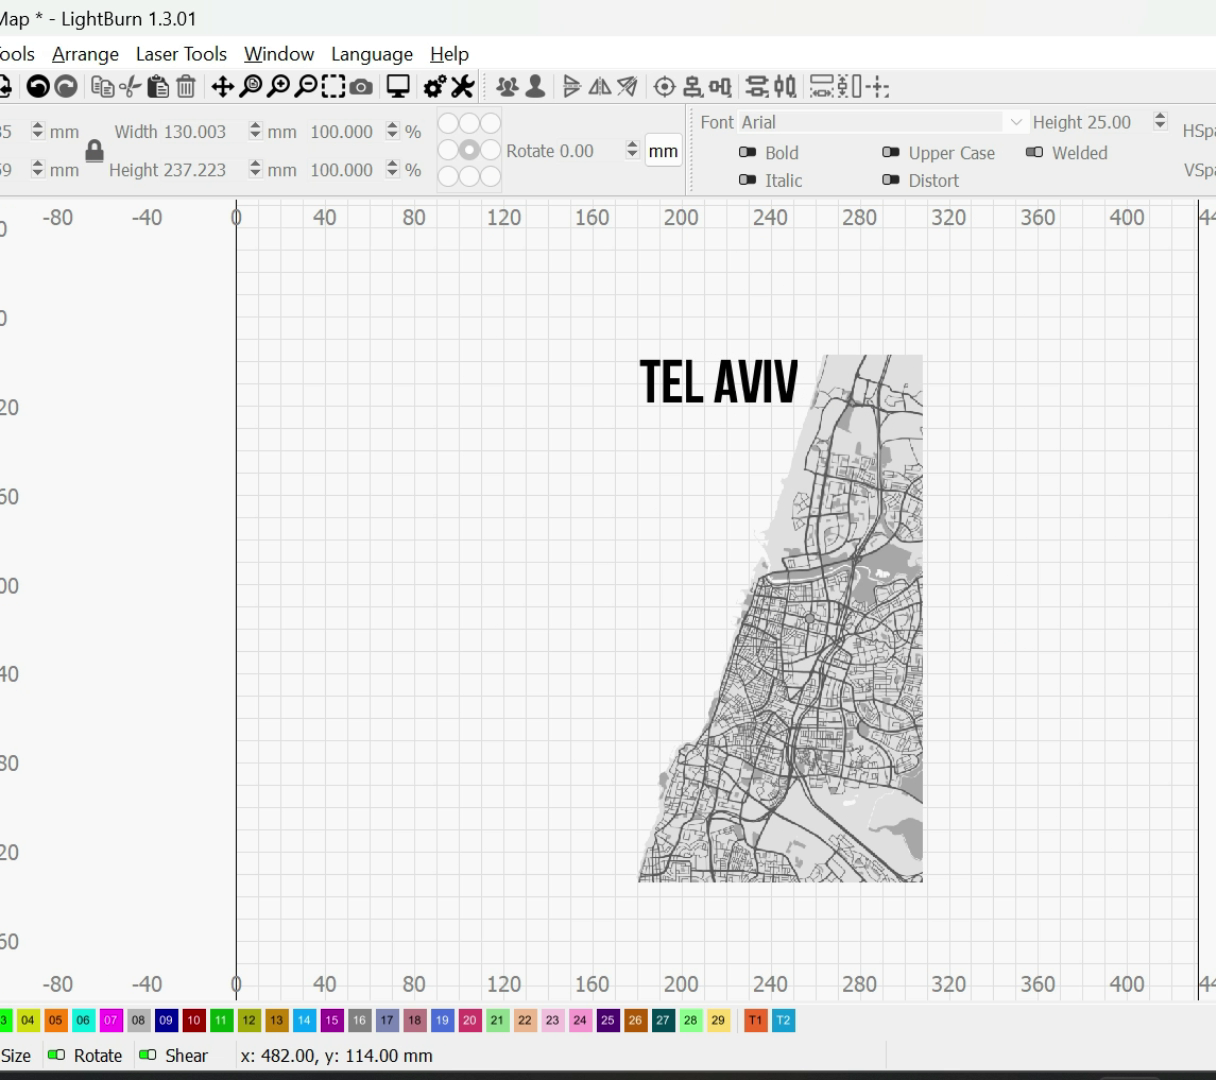1216x1080 pixels.
Task: Click the Copy icon in toolbar
Action: point(102,87)
